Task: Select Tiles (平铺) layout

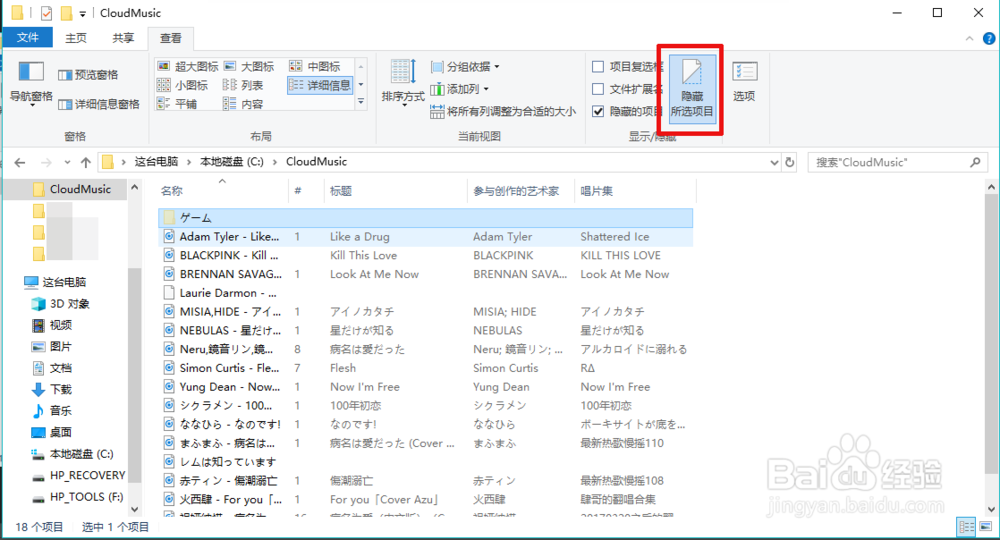Action: (177, 104)
